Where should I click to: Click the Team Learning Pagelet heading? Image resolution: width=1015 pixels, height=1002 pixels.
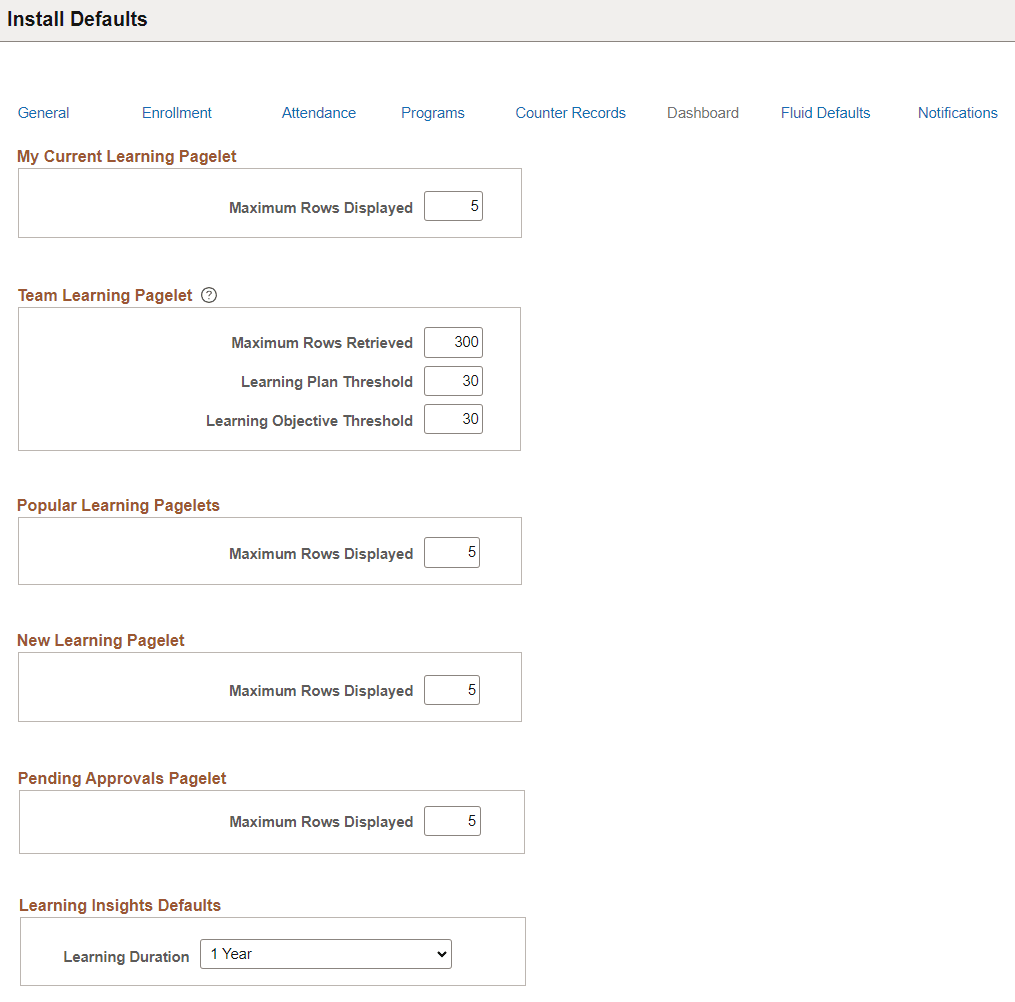coord(104,295)
